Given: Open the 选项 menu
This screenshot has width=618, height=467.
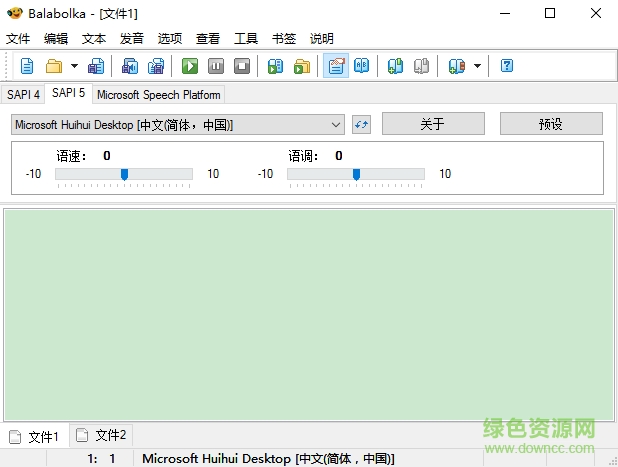Looking at the screenshot, I should (170, 39).
